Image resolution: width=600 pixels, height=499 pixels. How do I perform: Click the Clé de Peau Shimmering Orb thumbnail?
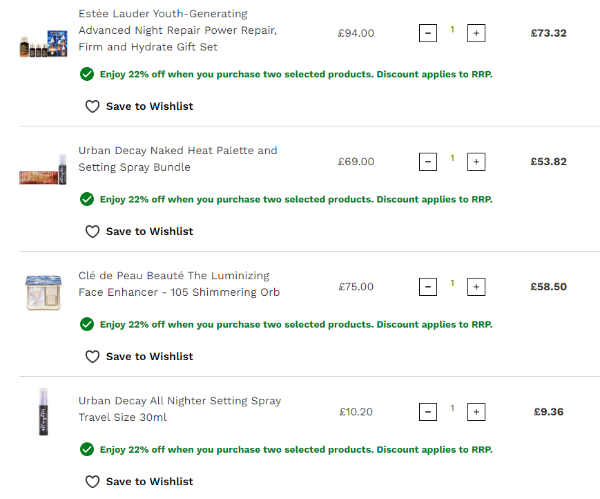tap(43, 292)
